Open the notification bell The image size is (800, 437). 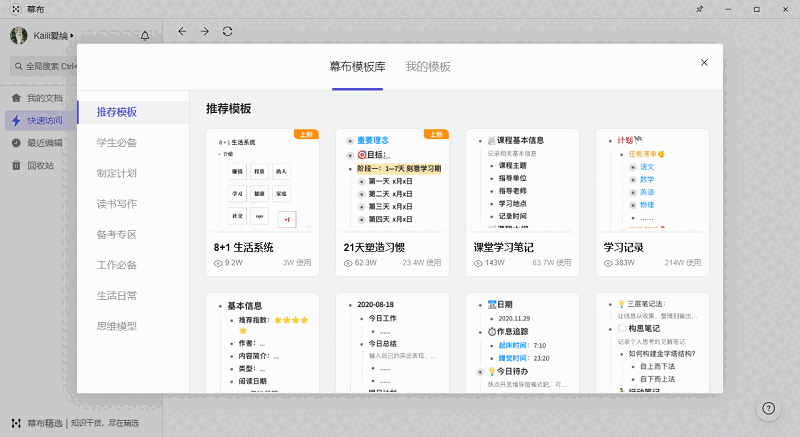point(145,36)
